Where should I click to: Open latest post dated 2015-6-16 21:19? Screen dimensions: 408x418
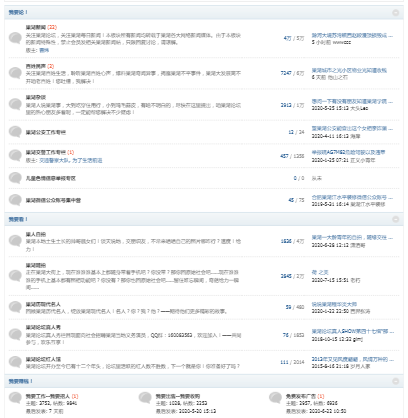click(352, 359)
